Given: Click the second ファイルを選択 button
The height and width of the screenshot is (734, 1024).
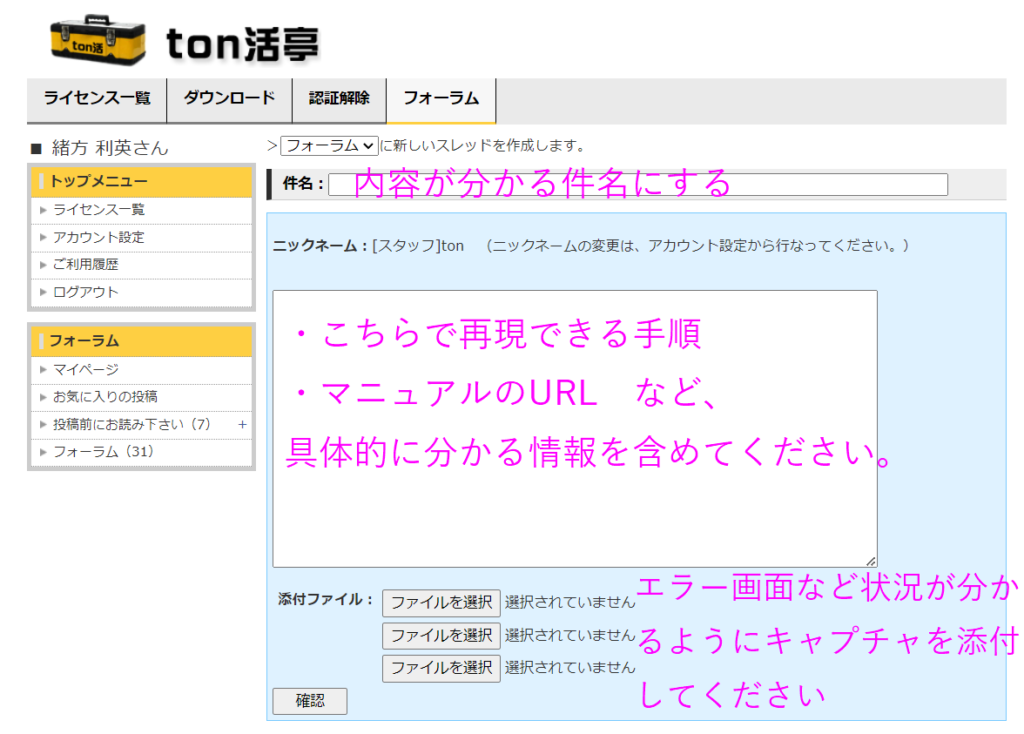Looking at the screenshot, I should pyautogui.click(x=441, y=635).
